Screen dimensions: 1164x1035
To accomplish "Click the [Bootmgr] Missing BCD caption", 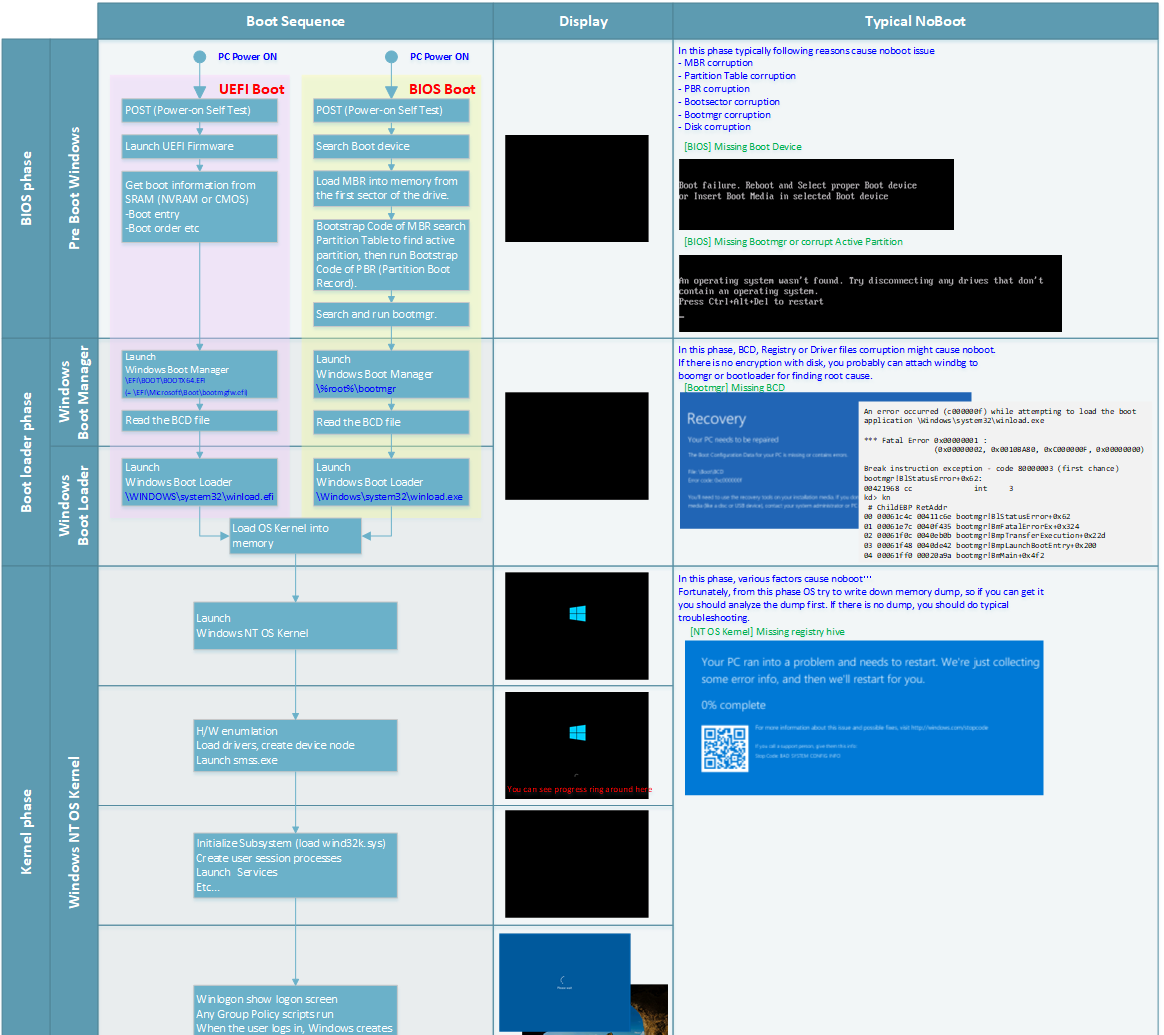I will tap(734, 388).
